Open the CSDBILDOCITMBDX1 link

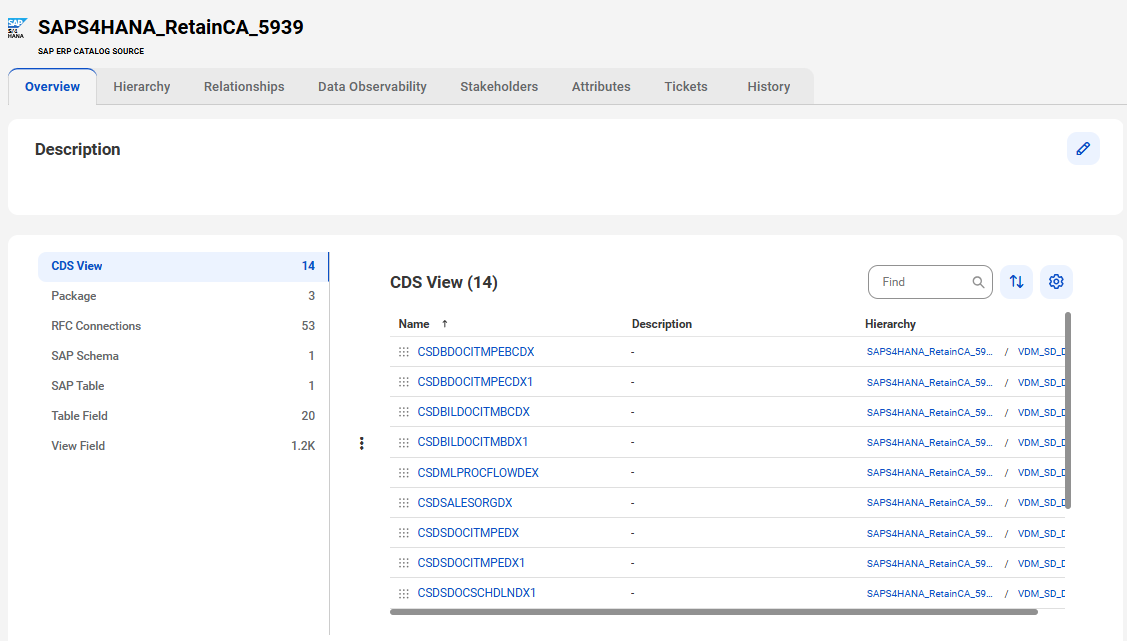(473, 443)
